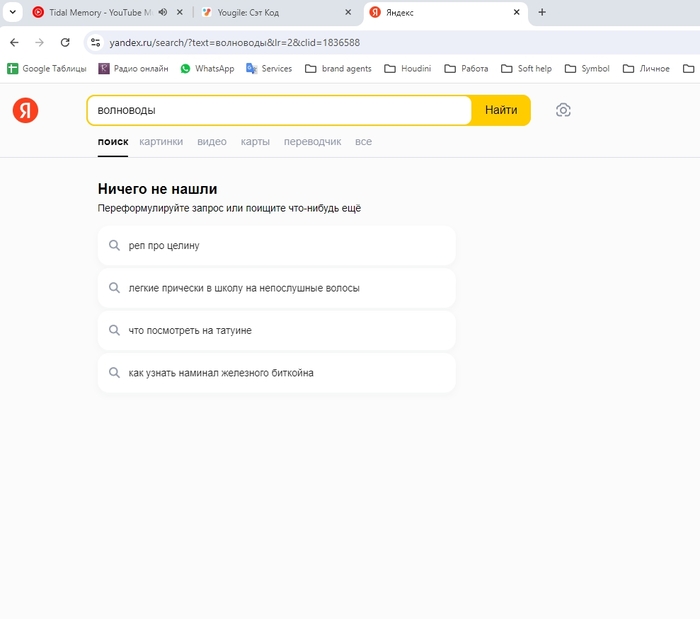This screenshot has width=700, height=619.
Task: Expand the brand agents bookmark folder
Action: coord(338,69)
